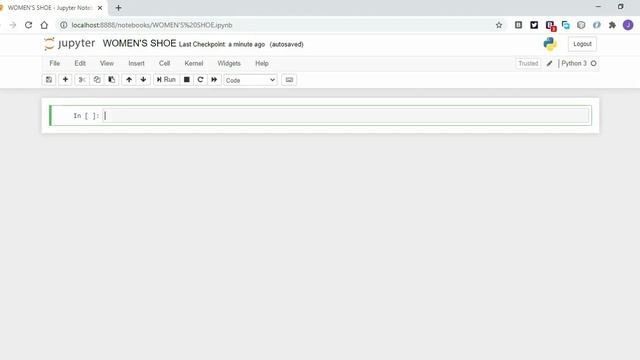The image size is (640, 360).
Task: Click the Last Checkpoint status text
Action: [x=222, y=44]
